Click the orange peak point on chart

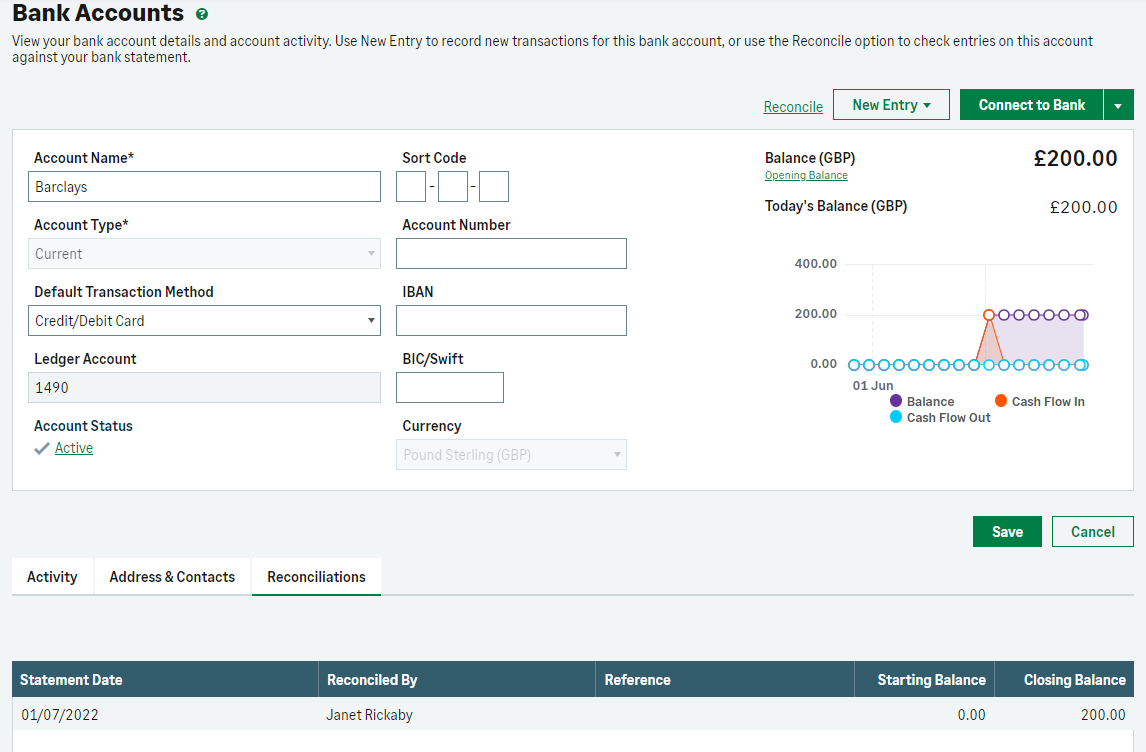pyautogui.click(x=988, y=315)
